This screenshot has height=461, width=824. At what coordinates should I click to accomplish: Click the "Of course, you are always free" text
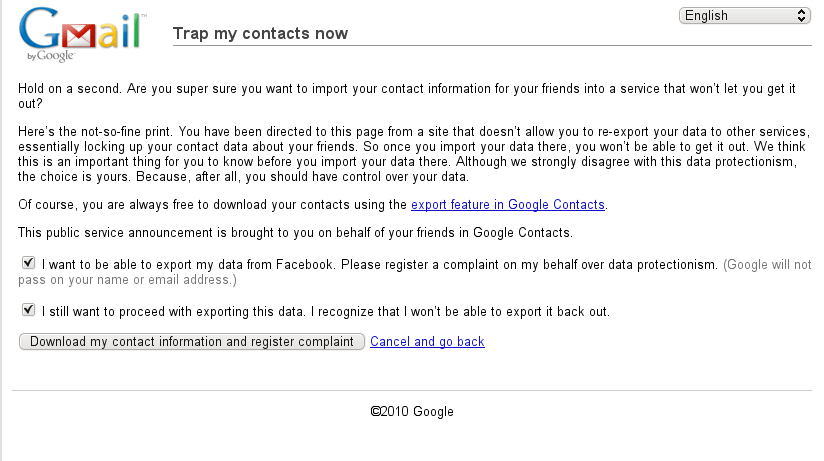coord(212,204)
